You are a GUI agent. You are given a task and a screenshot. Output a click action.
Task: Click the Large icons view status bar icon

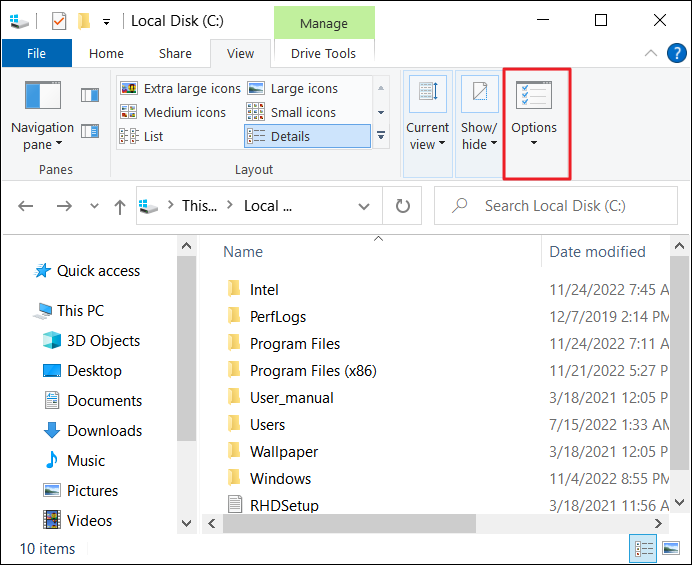pyautogui.click(x=671, y=549)
